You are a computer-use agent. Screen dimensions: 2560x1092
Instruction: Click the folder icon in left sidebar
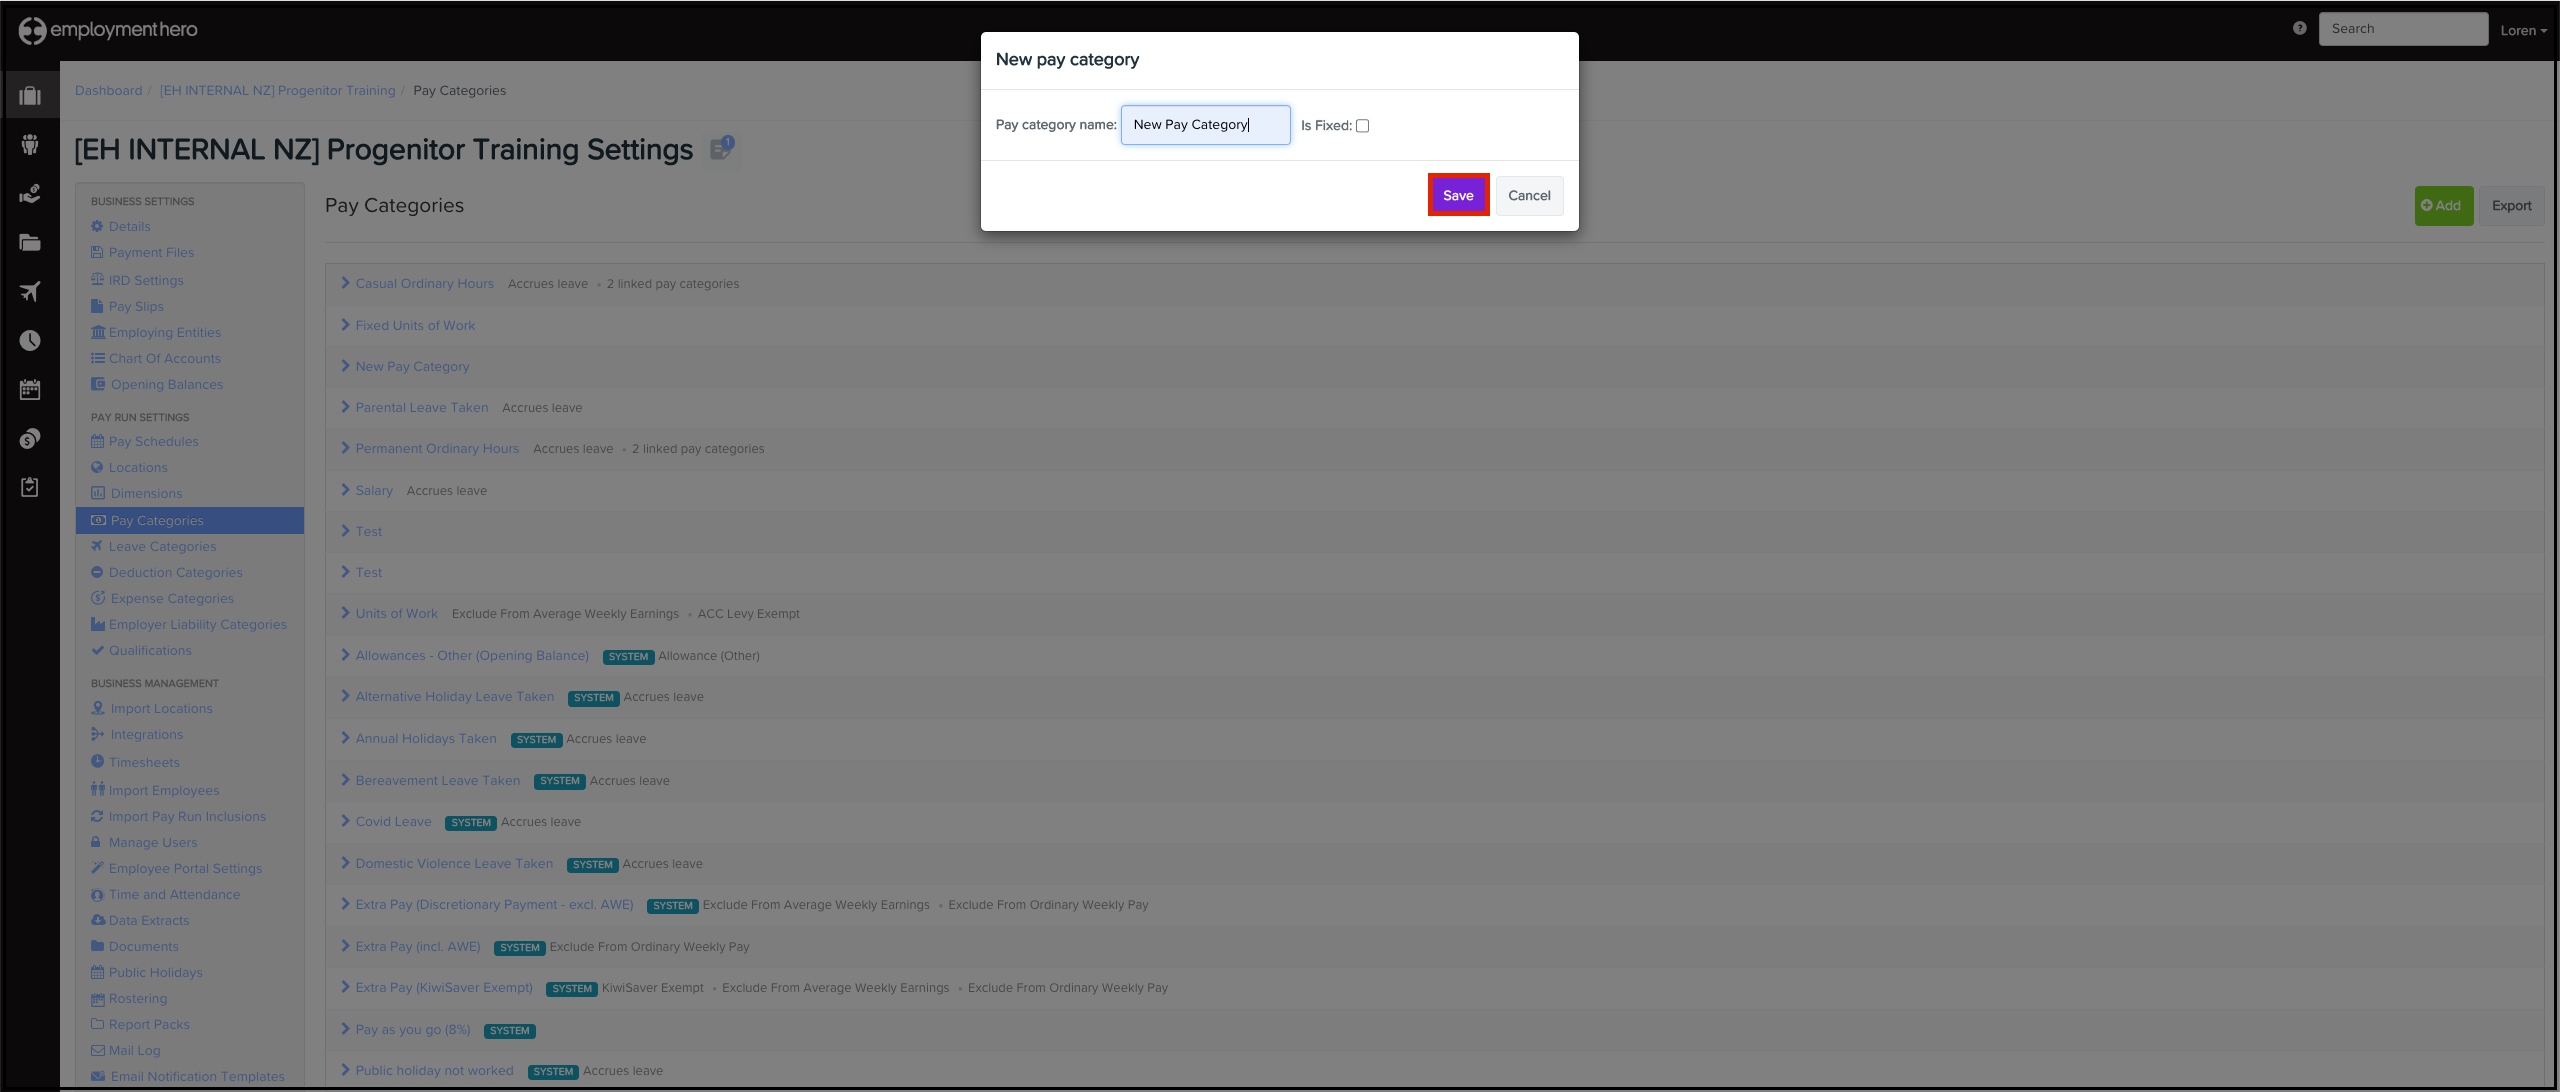click(x=30, y=242)
